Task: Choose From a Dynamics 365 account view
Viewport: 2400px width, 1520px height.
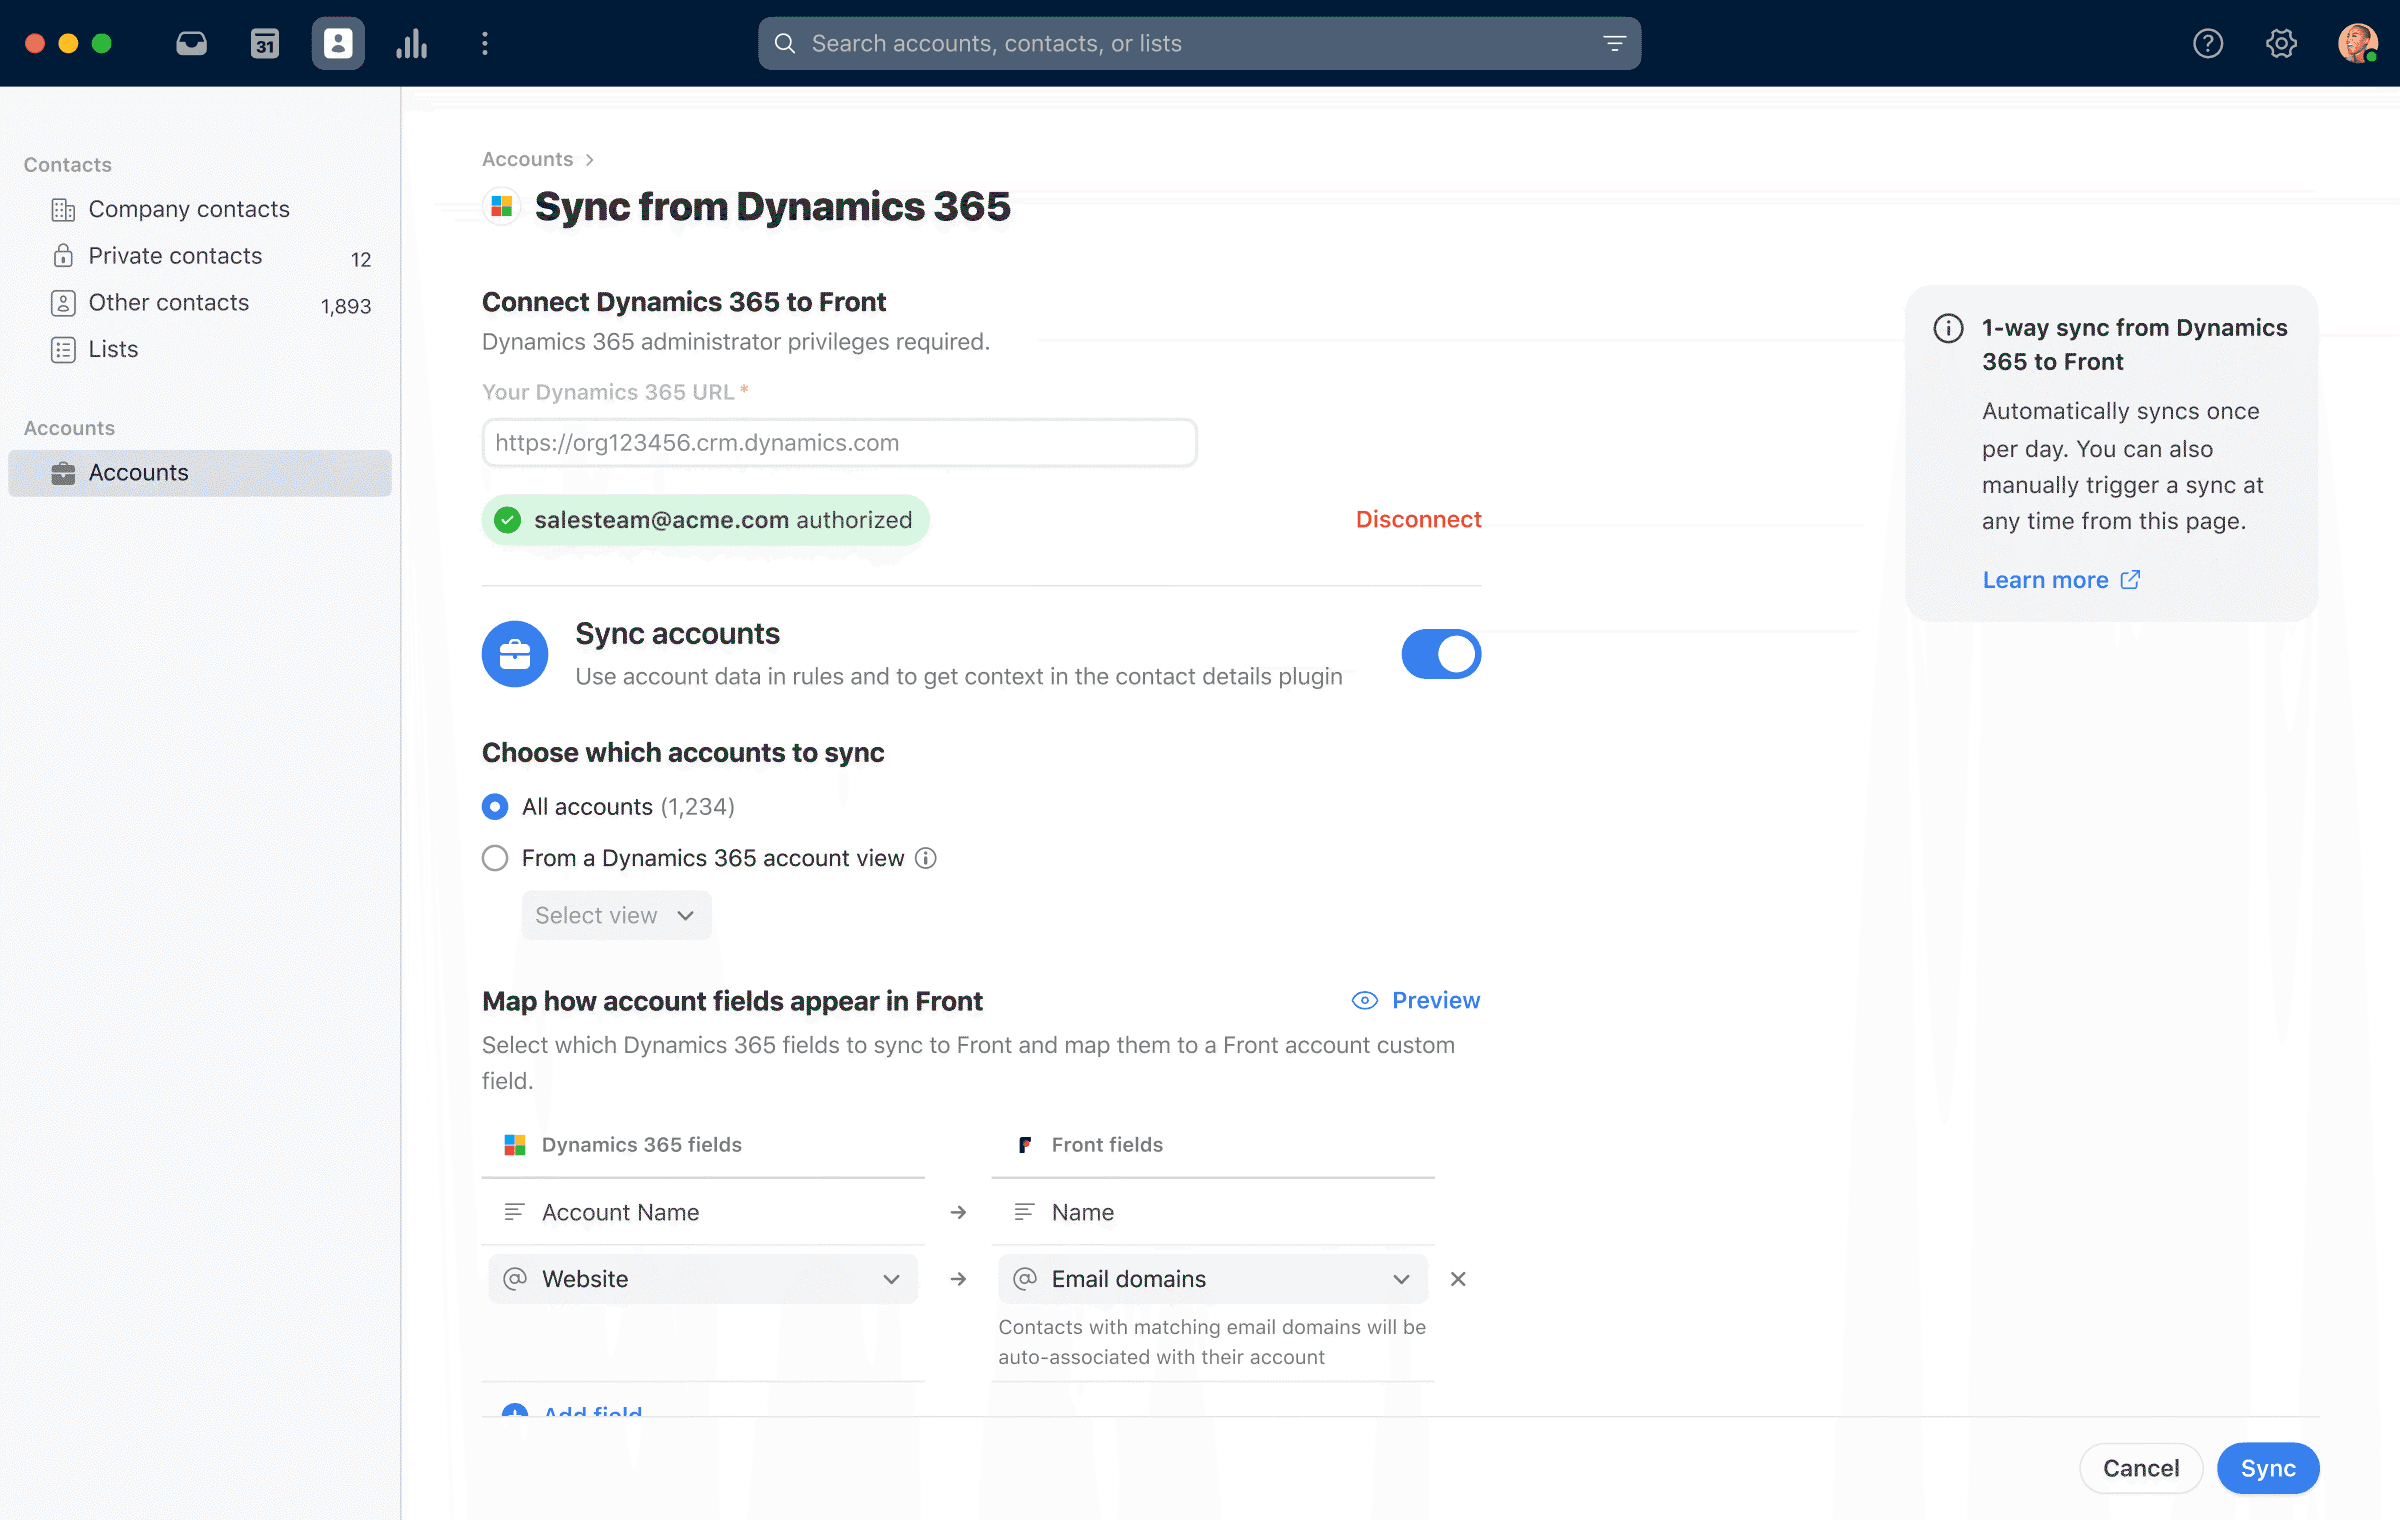Action: 495,858
